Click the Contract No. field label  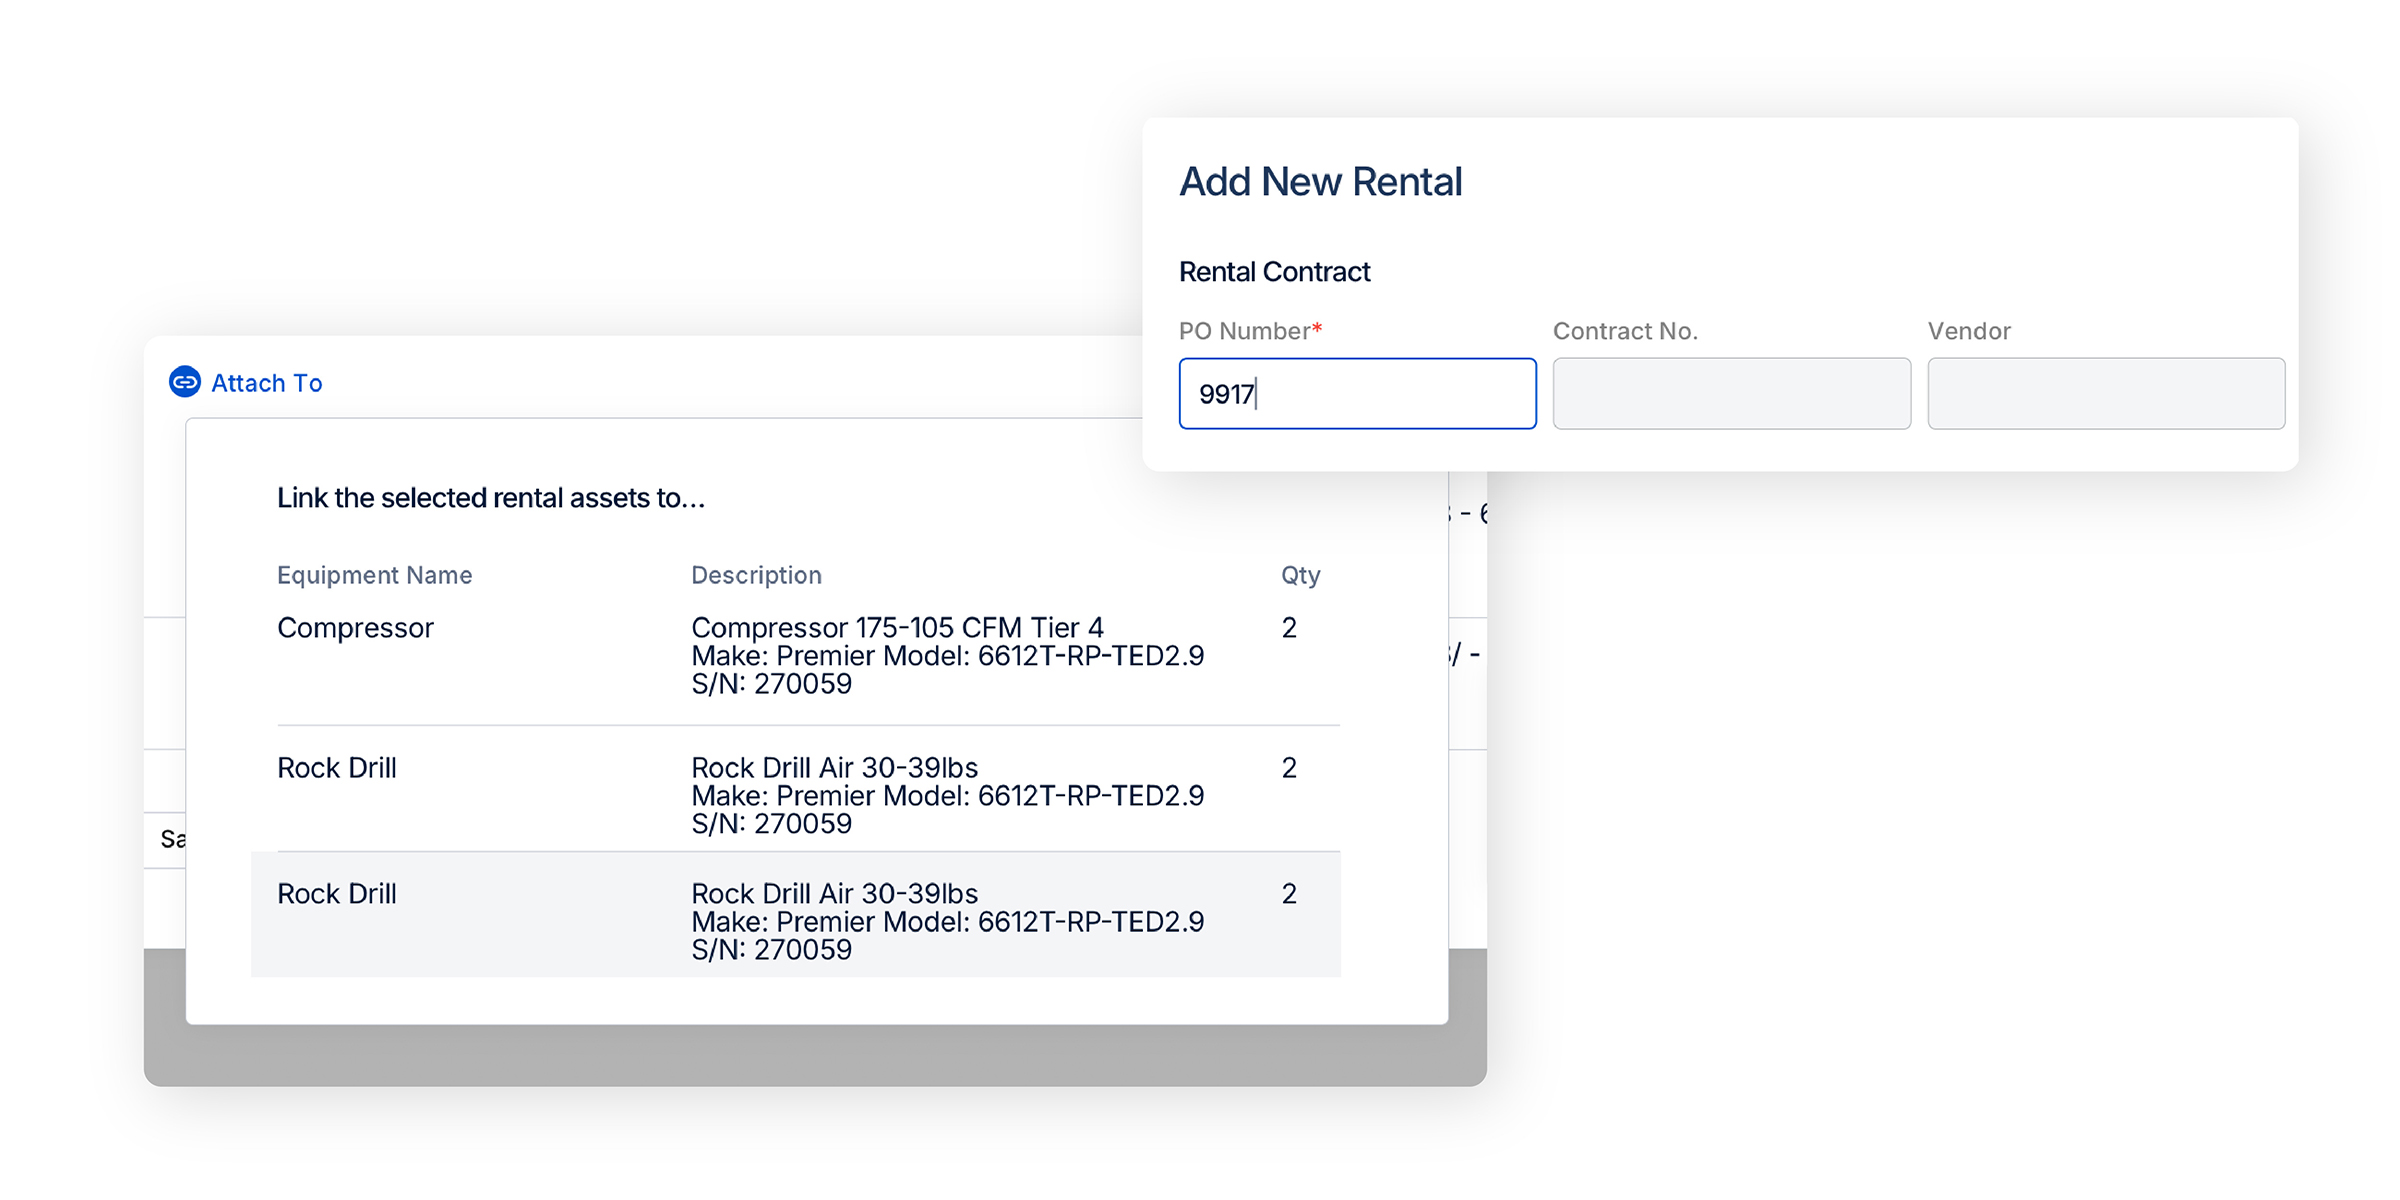click(1625, 331)
